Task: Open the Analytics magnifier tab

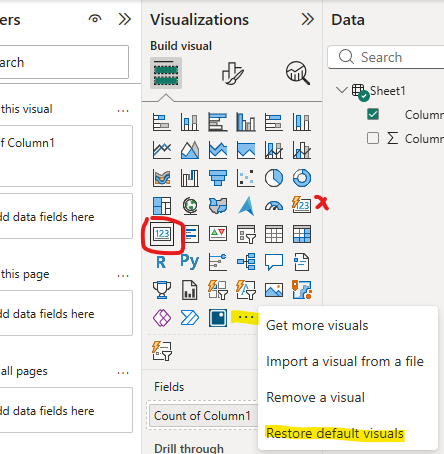Action: click(298, 73)
